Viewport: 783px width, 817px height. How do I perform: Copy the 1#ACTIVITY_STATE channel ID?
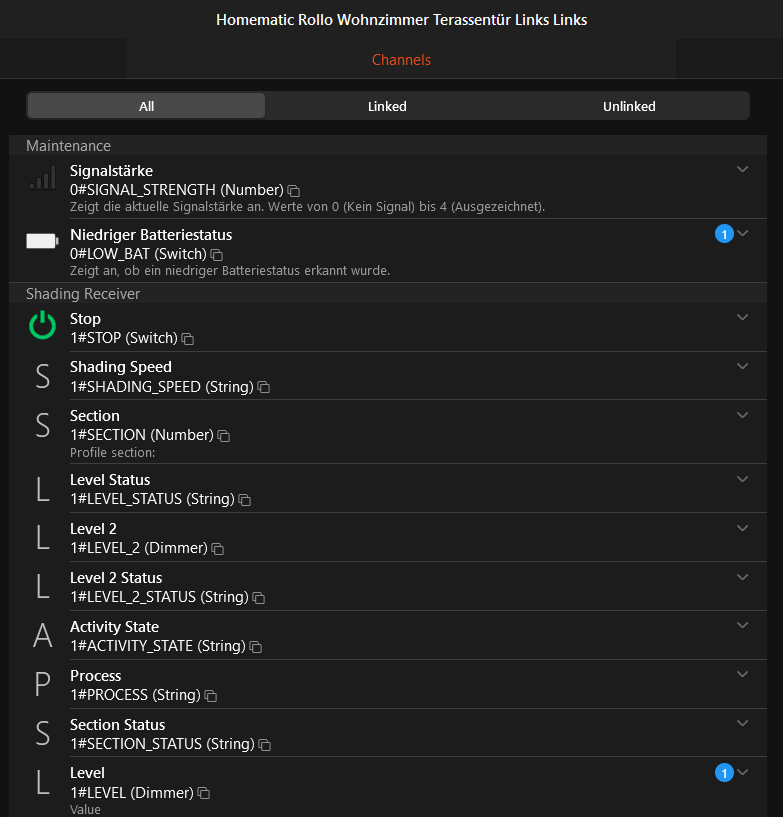click(x=256, y=647)
